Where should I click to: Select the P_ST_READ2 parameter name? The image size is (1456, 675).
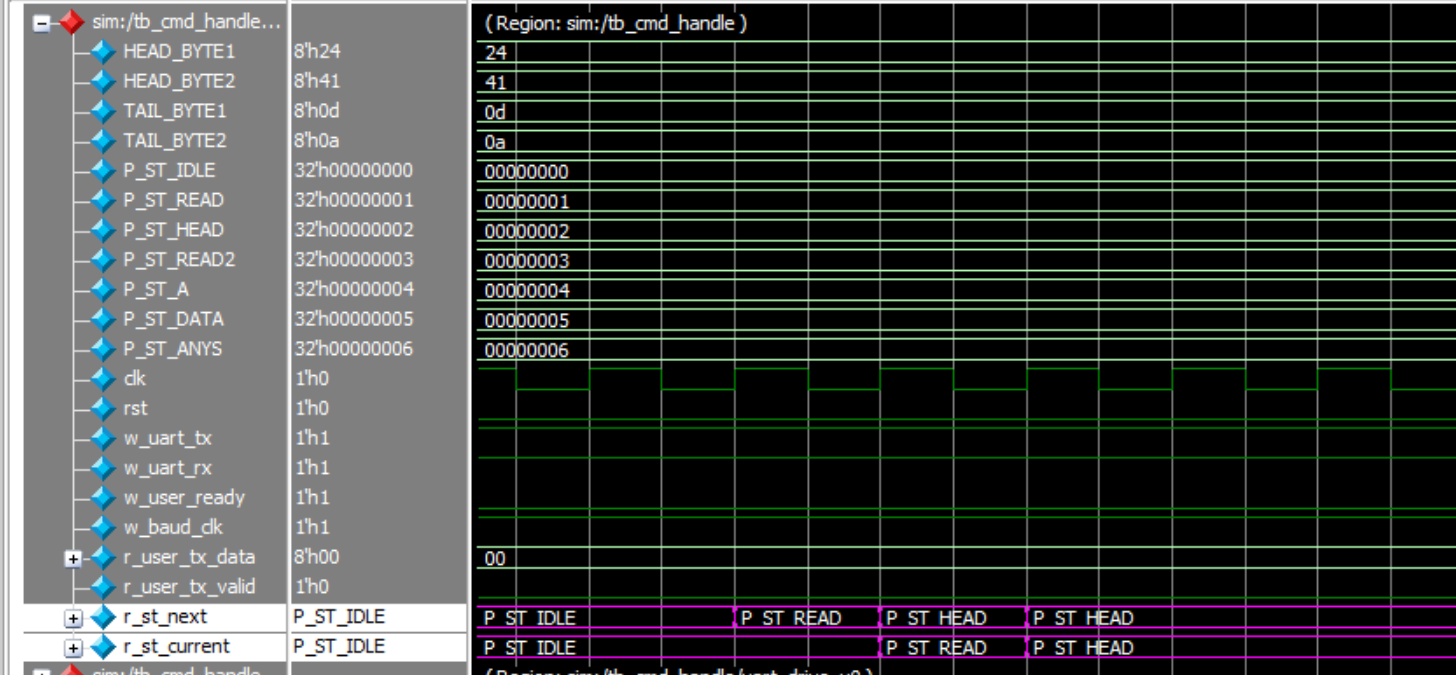[x=179, y=259]
